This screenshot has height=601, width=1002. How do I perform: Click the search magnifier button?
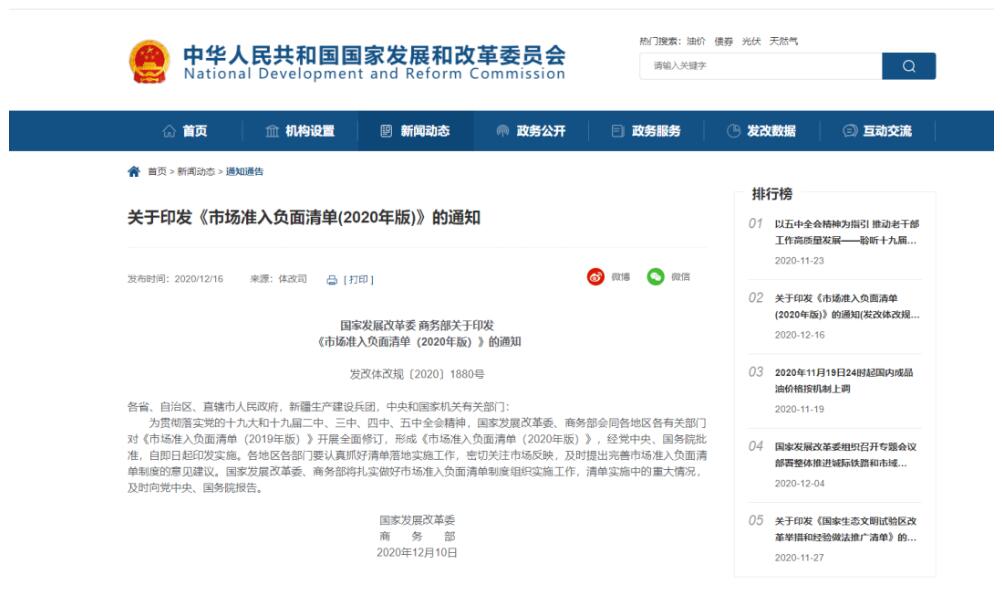pos(909,66)
